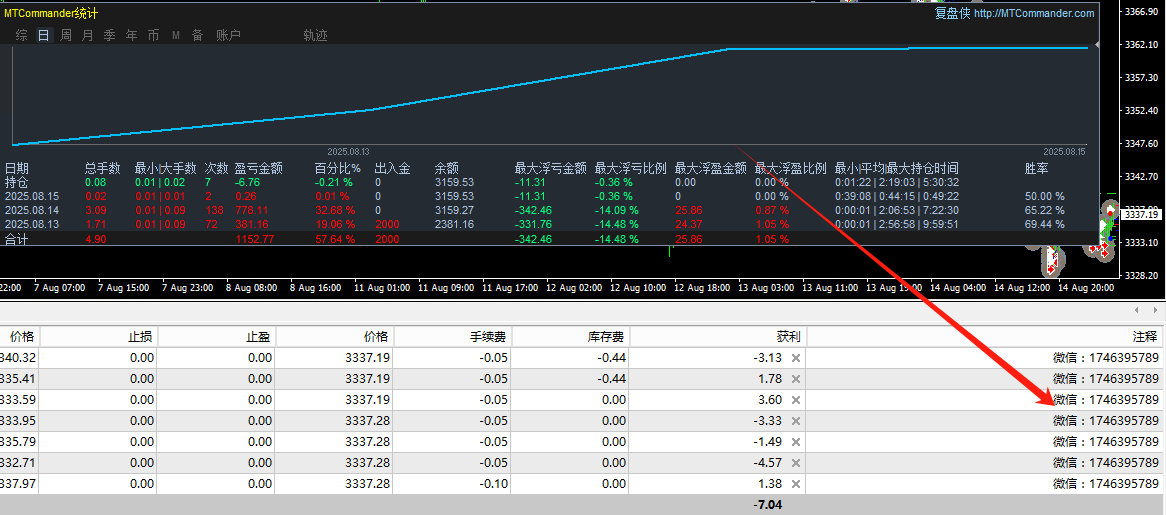The height and width of the screenshot is (515, 1166).
Task: Close the order with profit 1.78
Action: pos(795,378)
